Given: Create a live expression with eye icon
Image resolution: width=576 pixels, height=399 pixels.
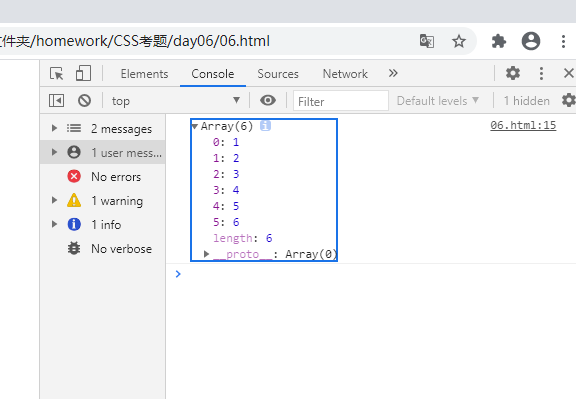Looking at the screenshot, I should click(268, 100).
